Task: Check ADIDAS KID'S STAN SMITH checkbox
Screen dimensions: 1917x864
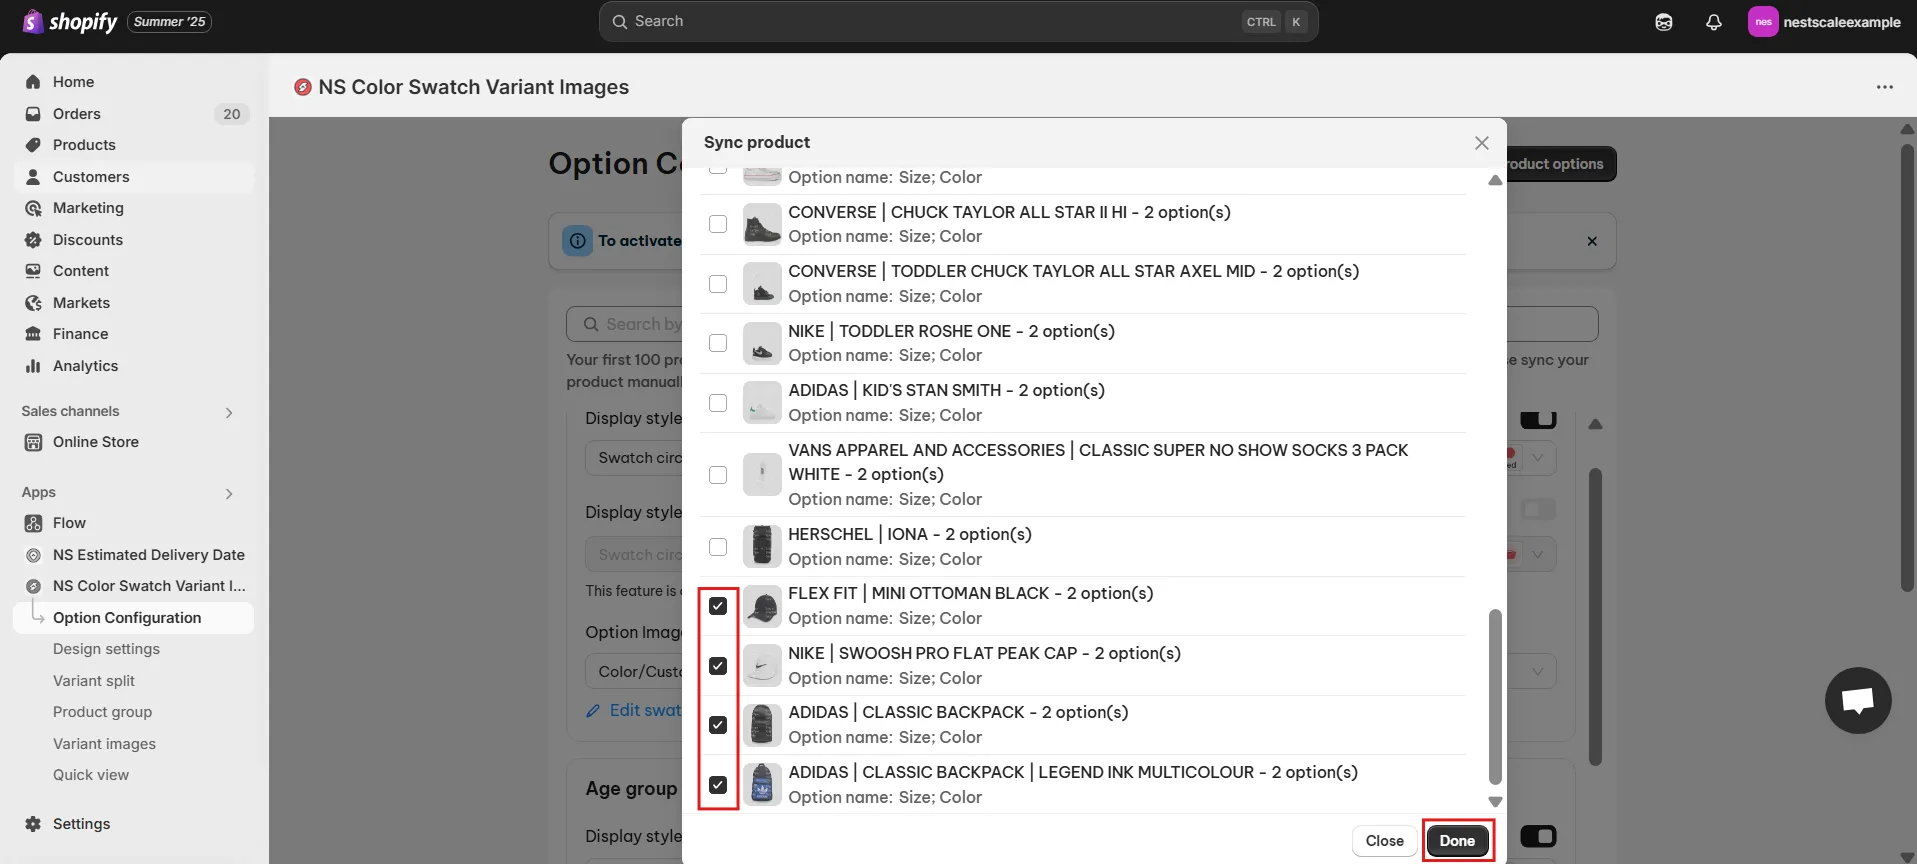Action: [718, 403]
